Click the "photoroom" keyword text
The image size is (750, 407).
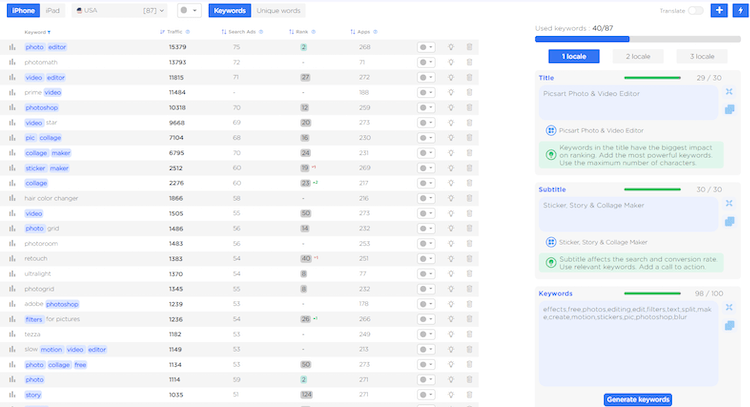(41, 243)
